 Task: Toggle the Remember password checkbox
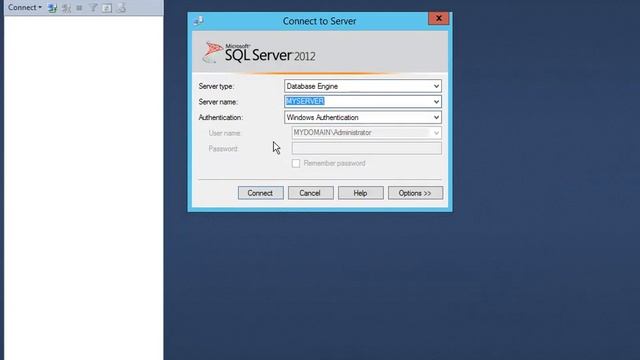coord(296,163)
